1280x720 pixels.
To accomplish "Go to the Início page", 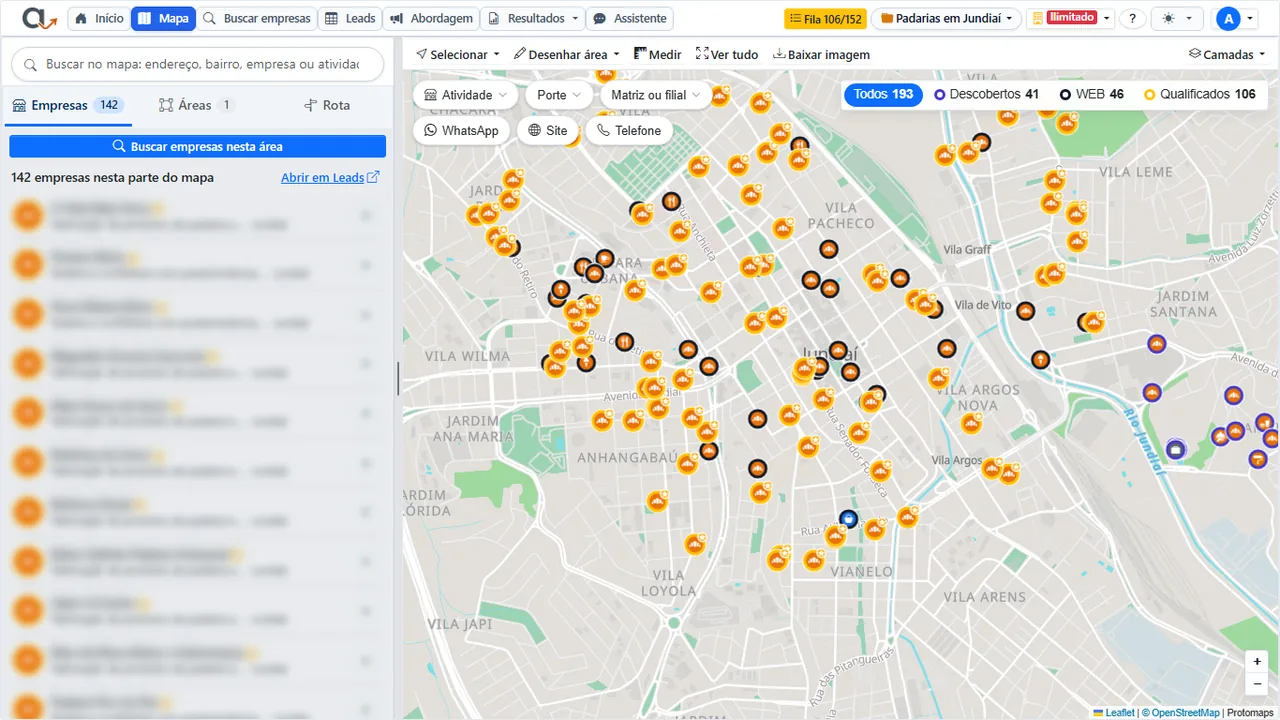I will (x=98, y=19).
